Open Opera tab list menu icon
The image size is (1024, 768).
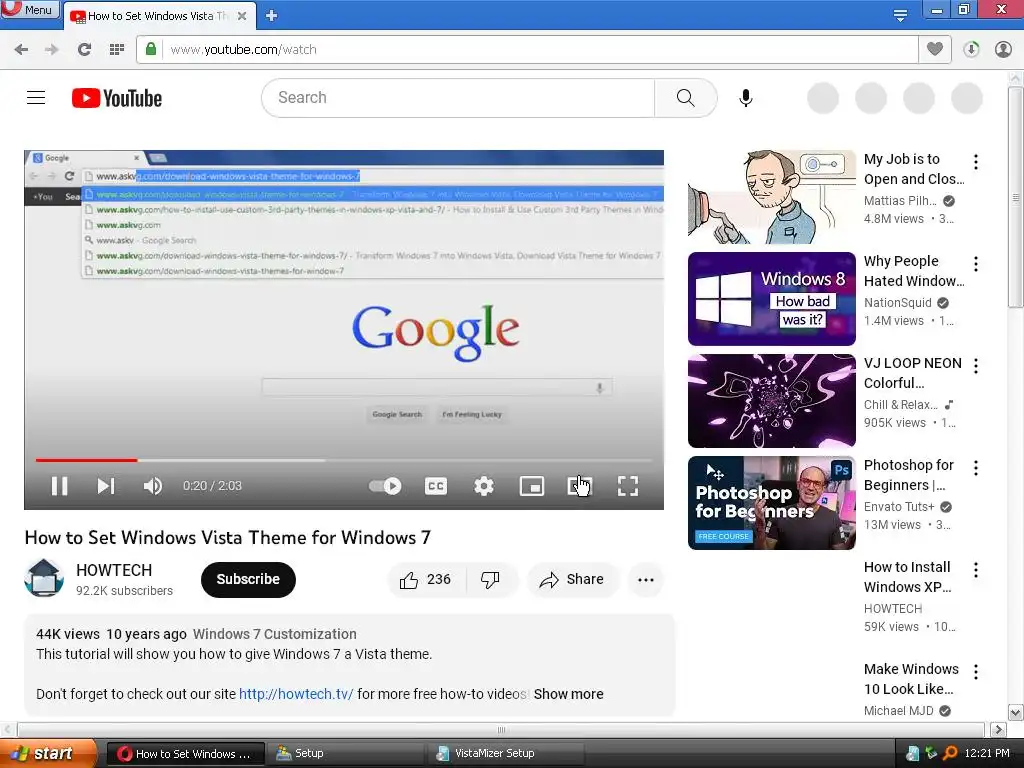point(900,15)
